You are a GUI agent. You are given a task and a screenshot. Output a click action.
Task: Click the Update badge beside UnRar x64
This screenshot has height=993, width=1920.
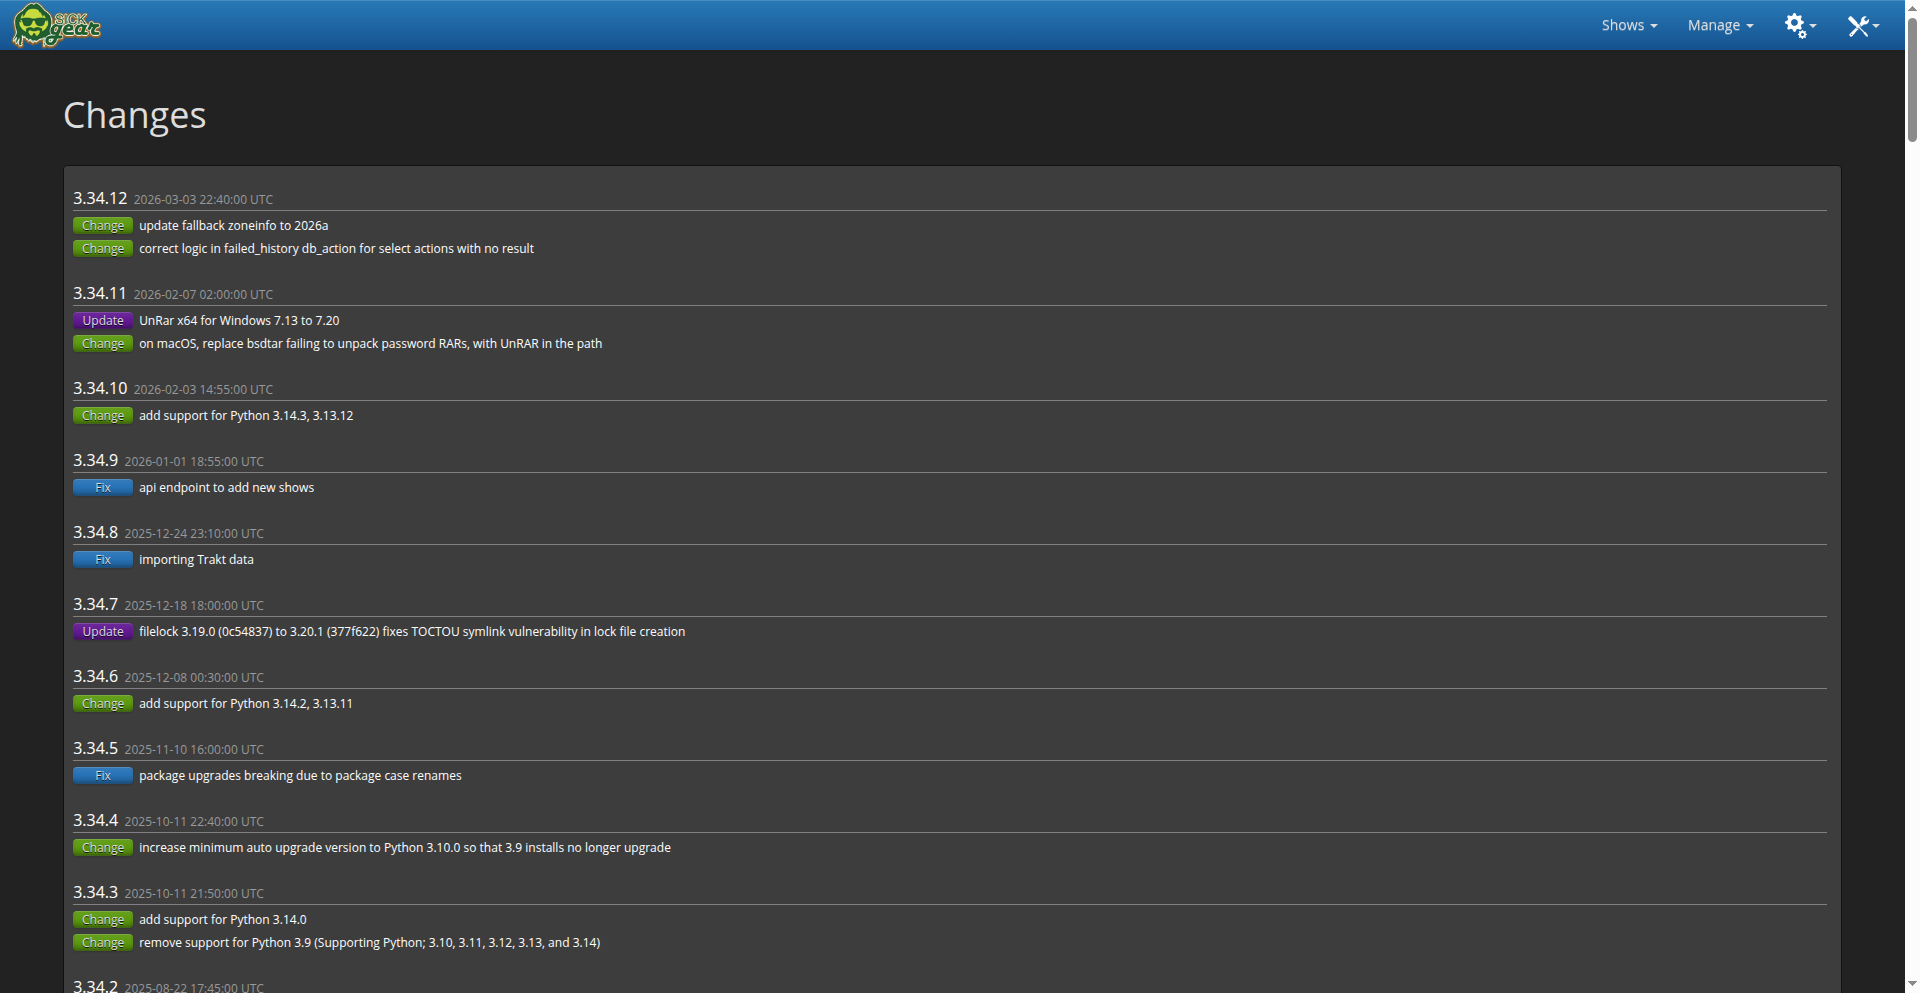[x=103, y=321]
